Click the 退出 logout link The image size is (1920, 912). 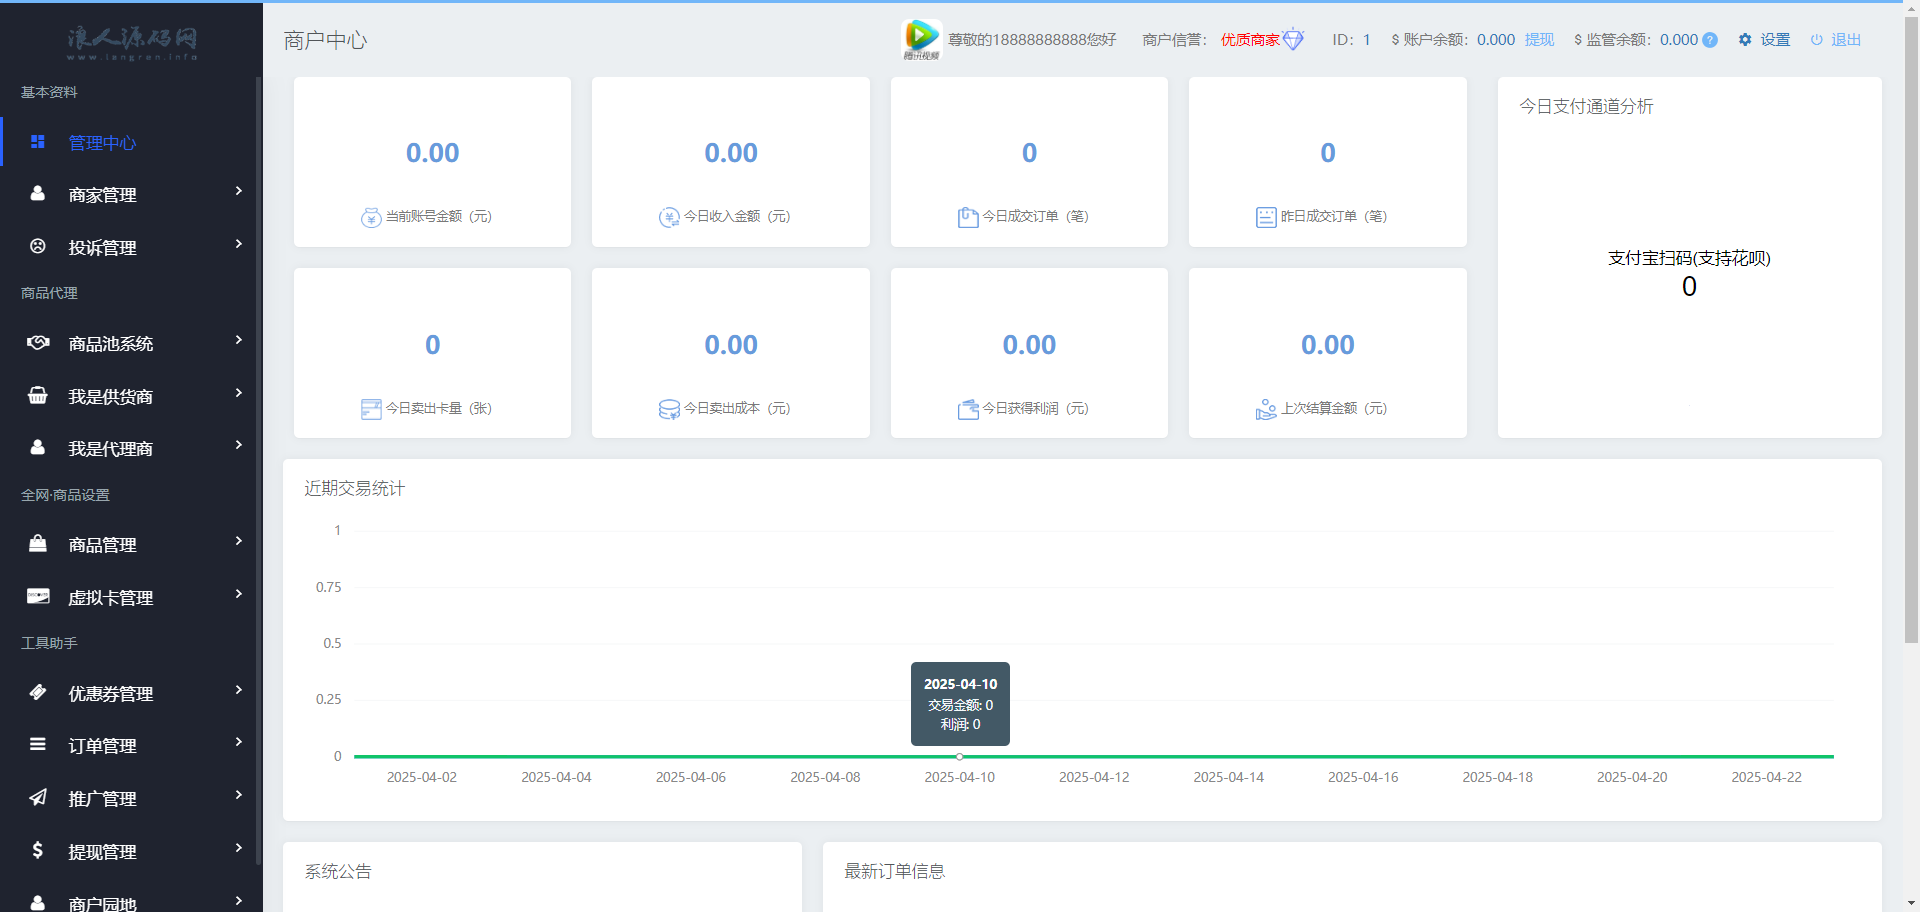pos(1845,40)
